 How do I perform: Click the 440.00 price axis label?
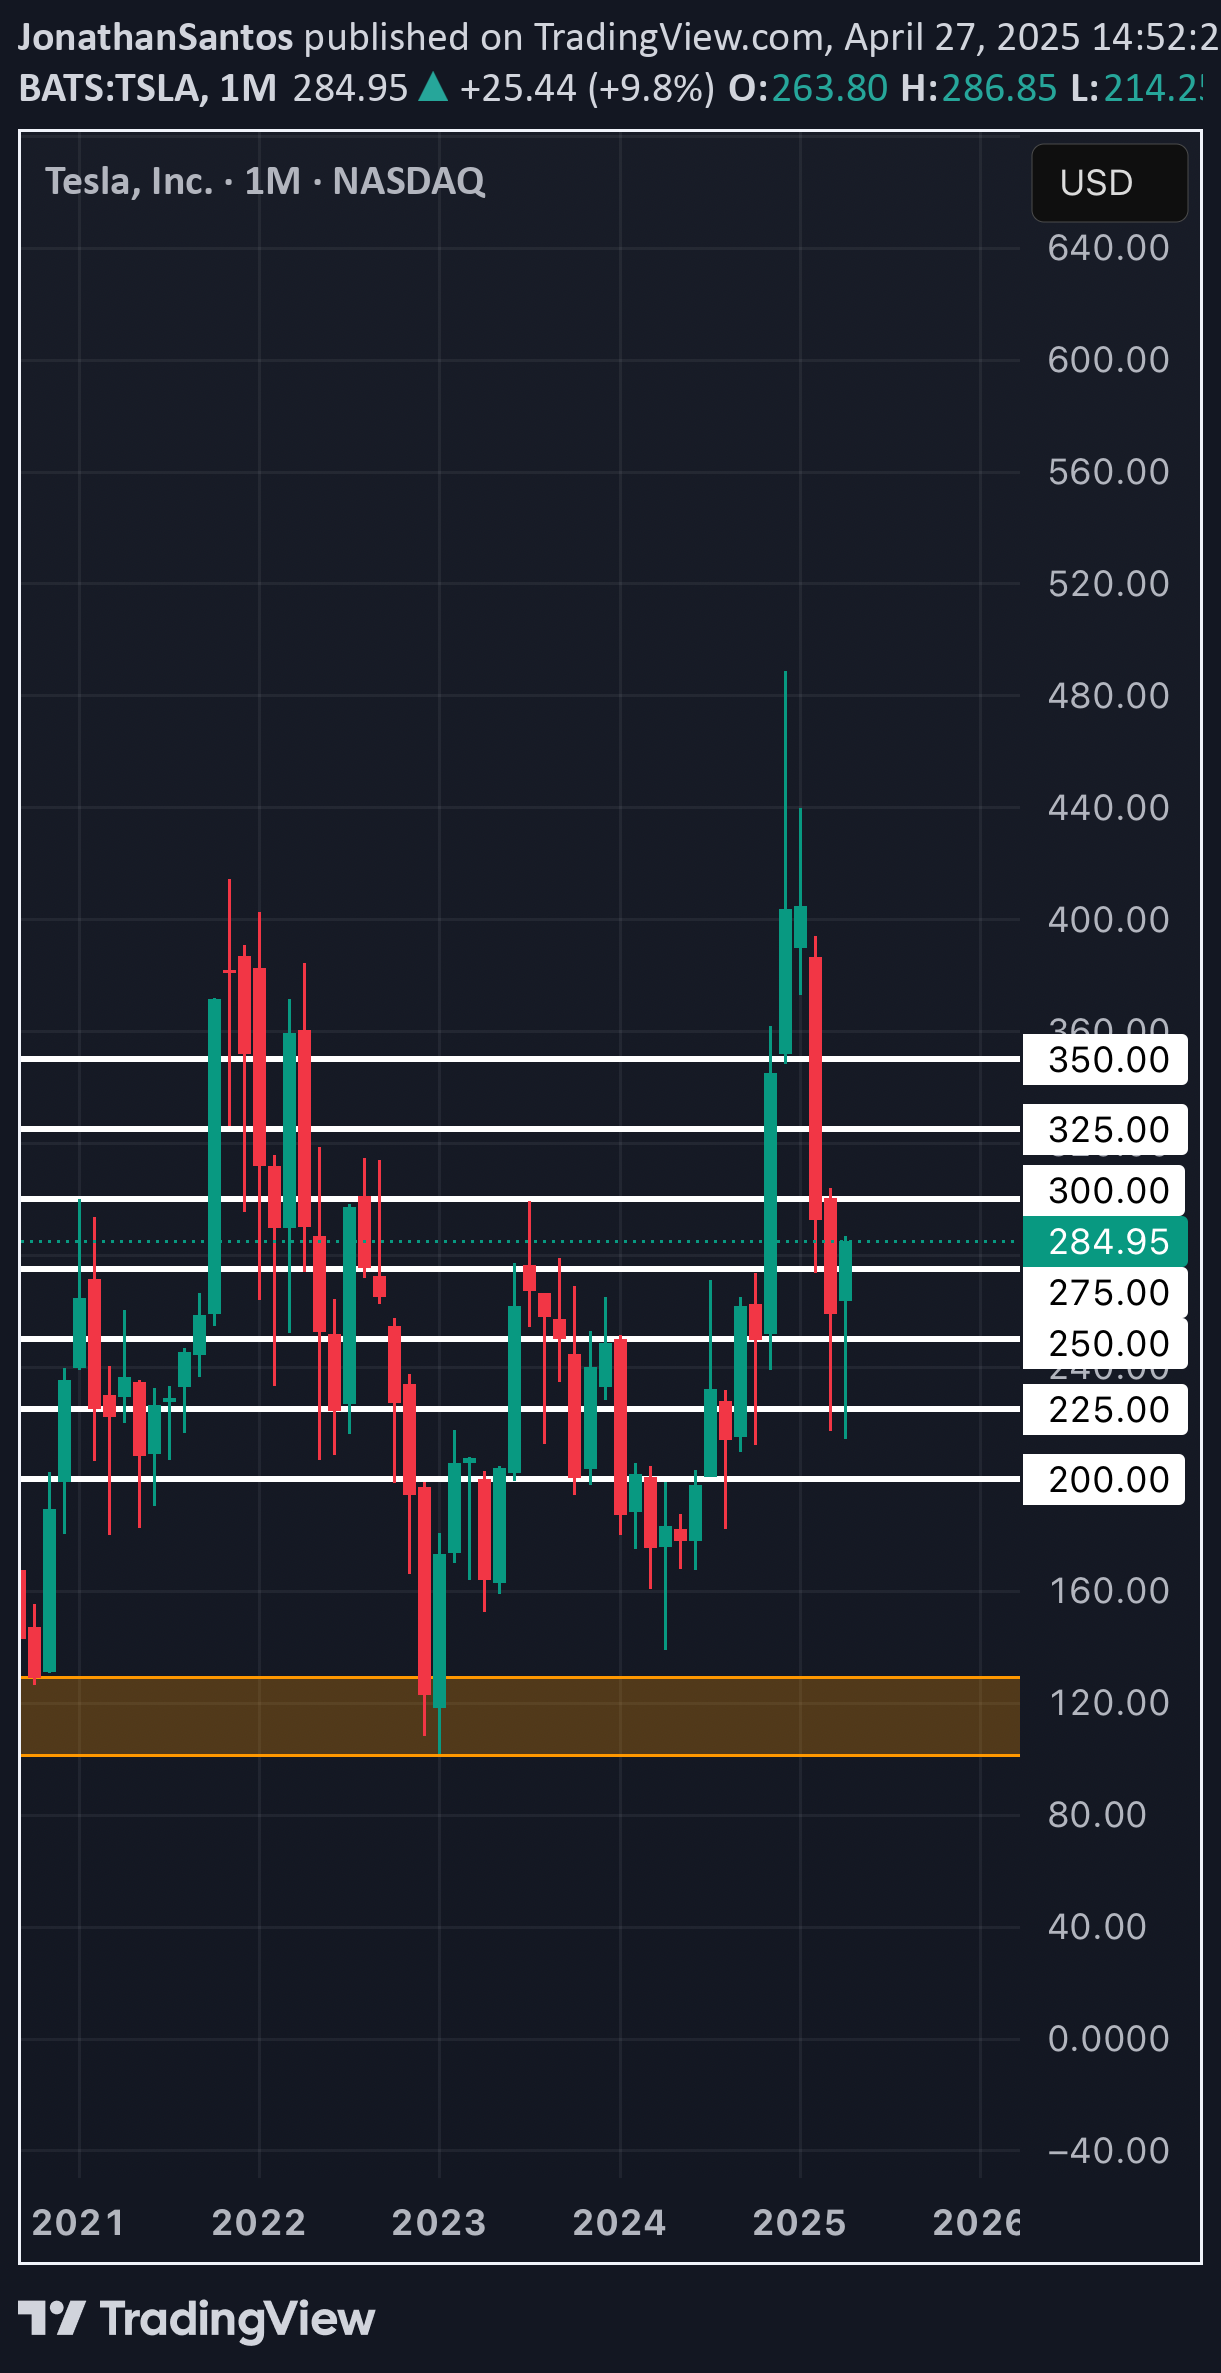1108,808
